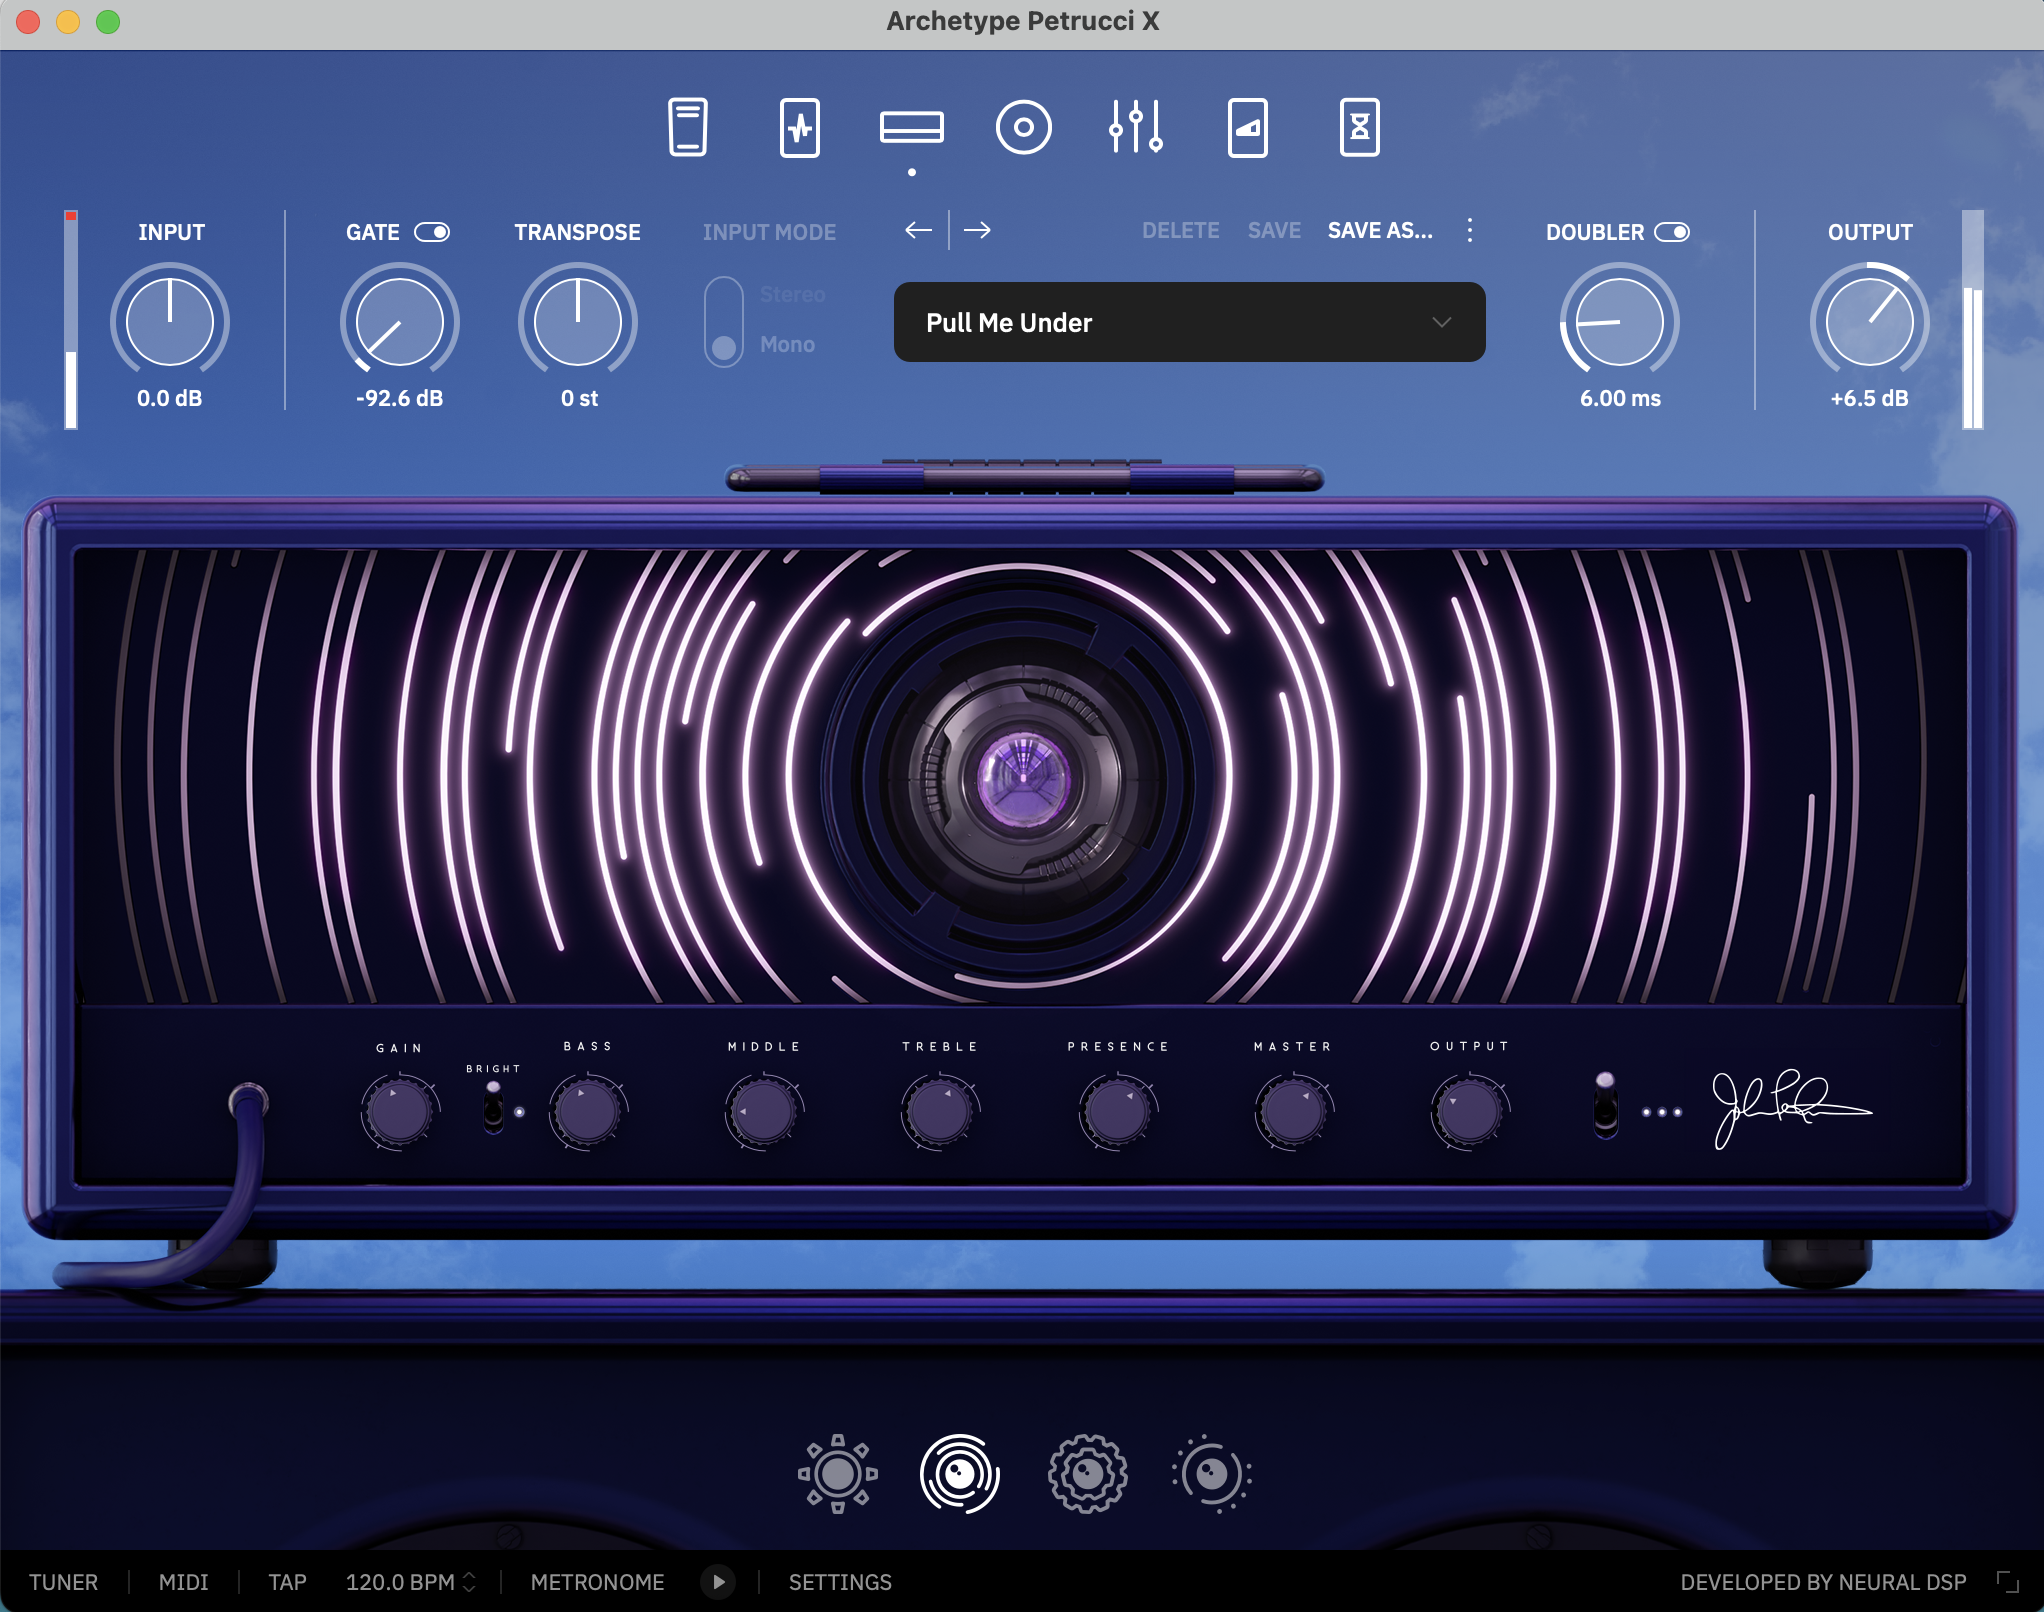Select the third cog-shaped amp type icon

click(1088, 1473)
